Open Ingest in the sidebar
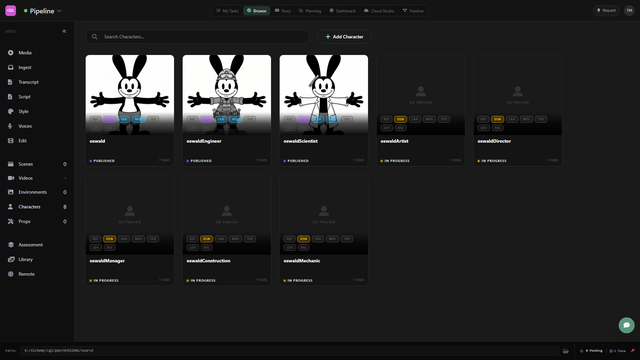 coord(37,67)
